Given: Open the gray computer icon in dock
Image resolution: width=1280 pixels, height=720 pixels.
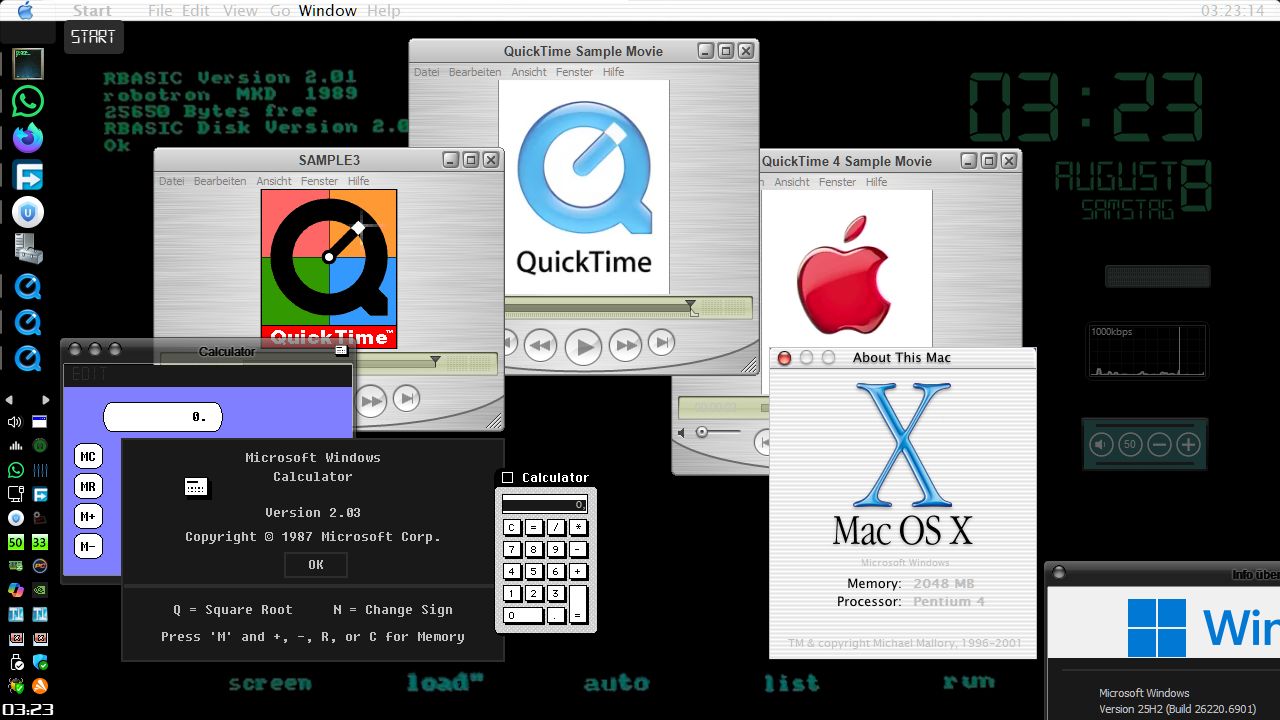Looking at the screenshot, I should 28,249.
